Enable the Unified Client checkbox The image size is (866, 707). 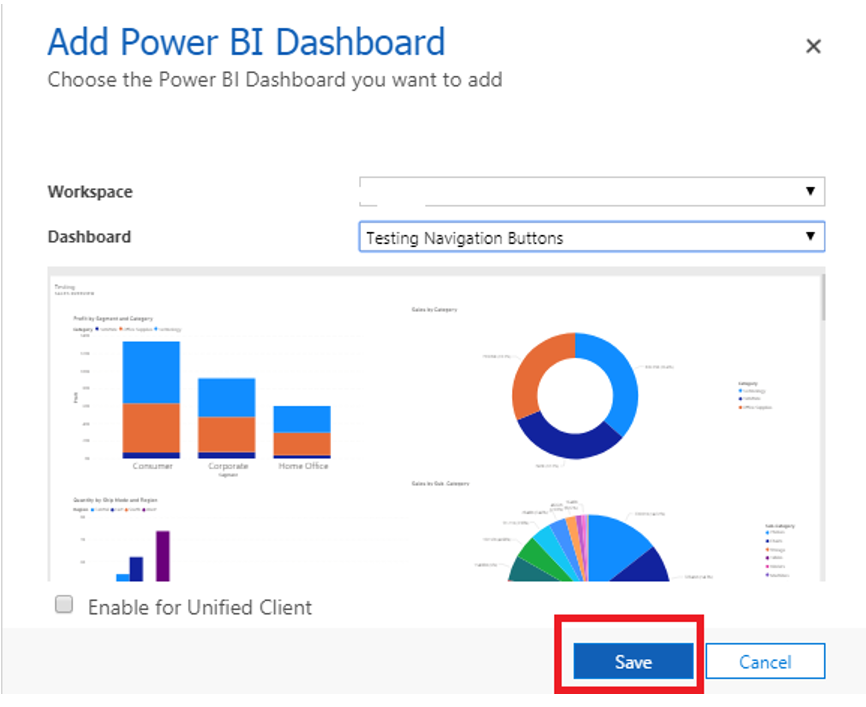(63, 604)
